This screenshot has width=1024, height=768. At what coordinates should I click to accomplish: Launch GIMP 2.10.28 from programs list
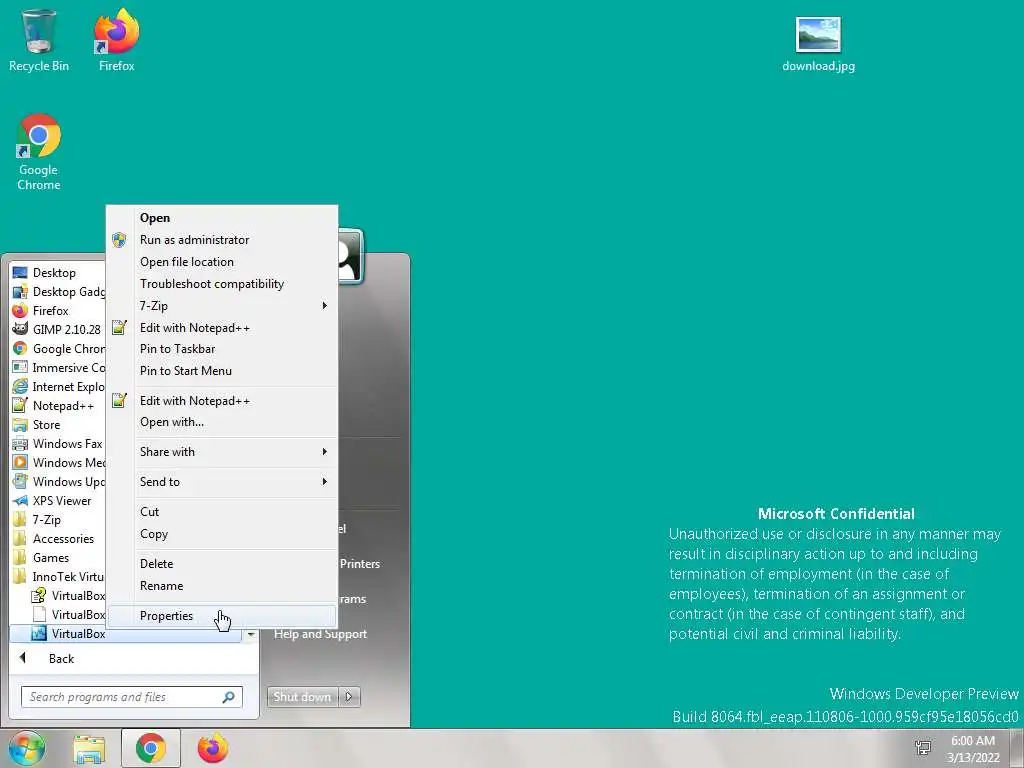click(x=57, y=329)
